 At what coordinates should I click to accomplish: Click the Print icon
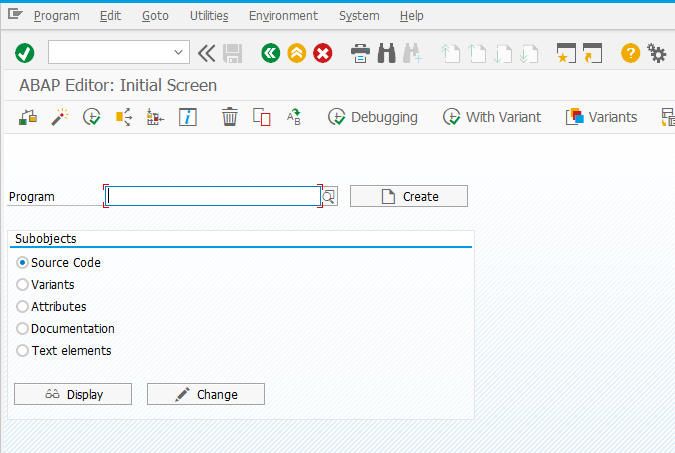pyautogui.click(x=360, y=53)
